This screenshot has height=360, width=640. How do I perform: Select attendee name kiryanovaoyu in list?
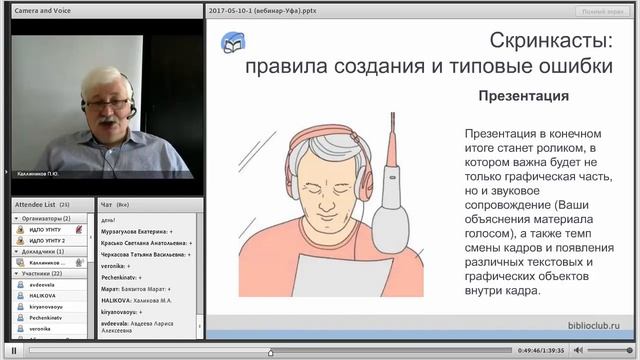(46, 307)
